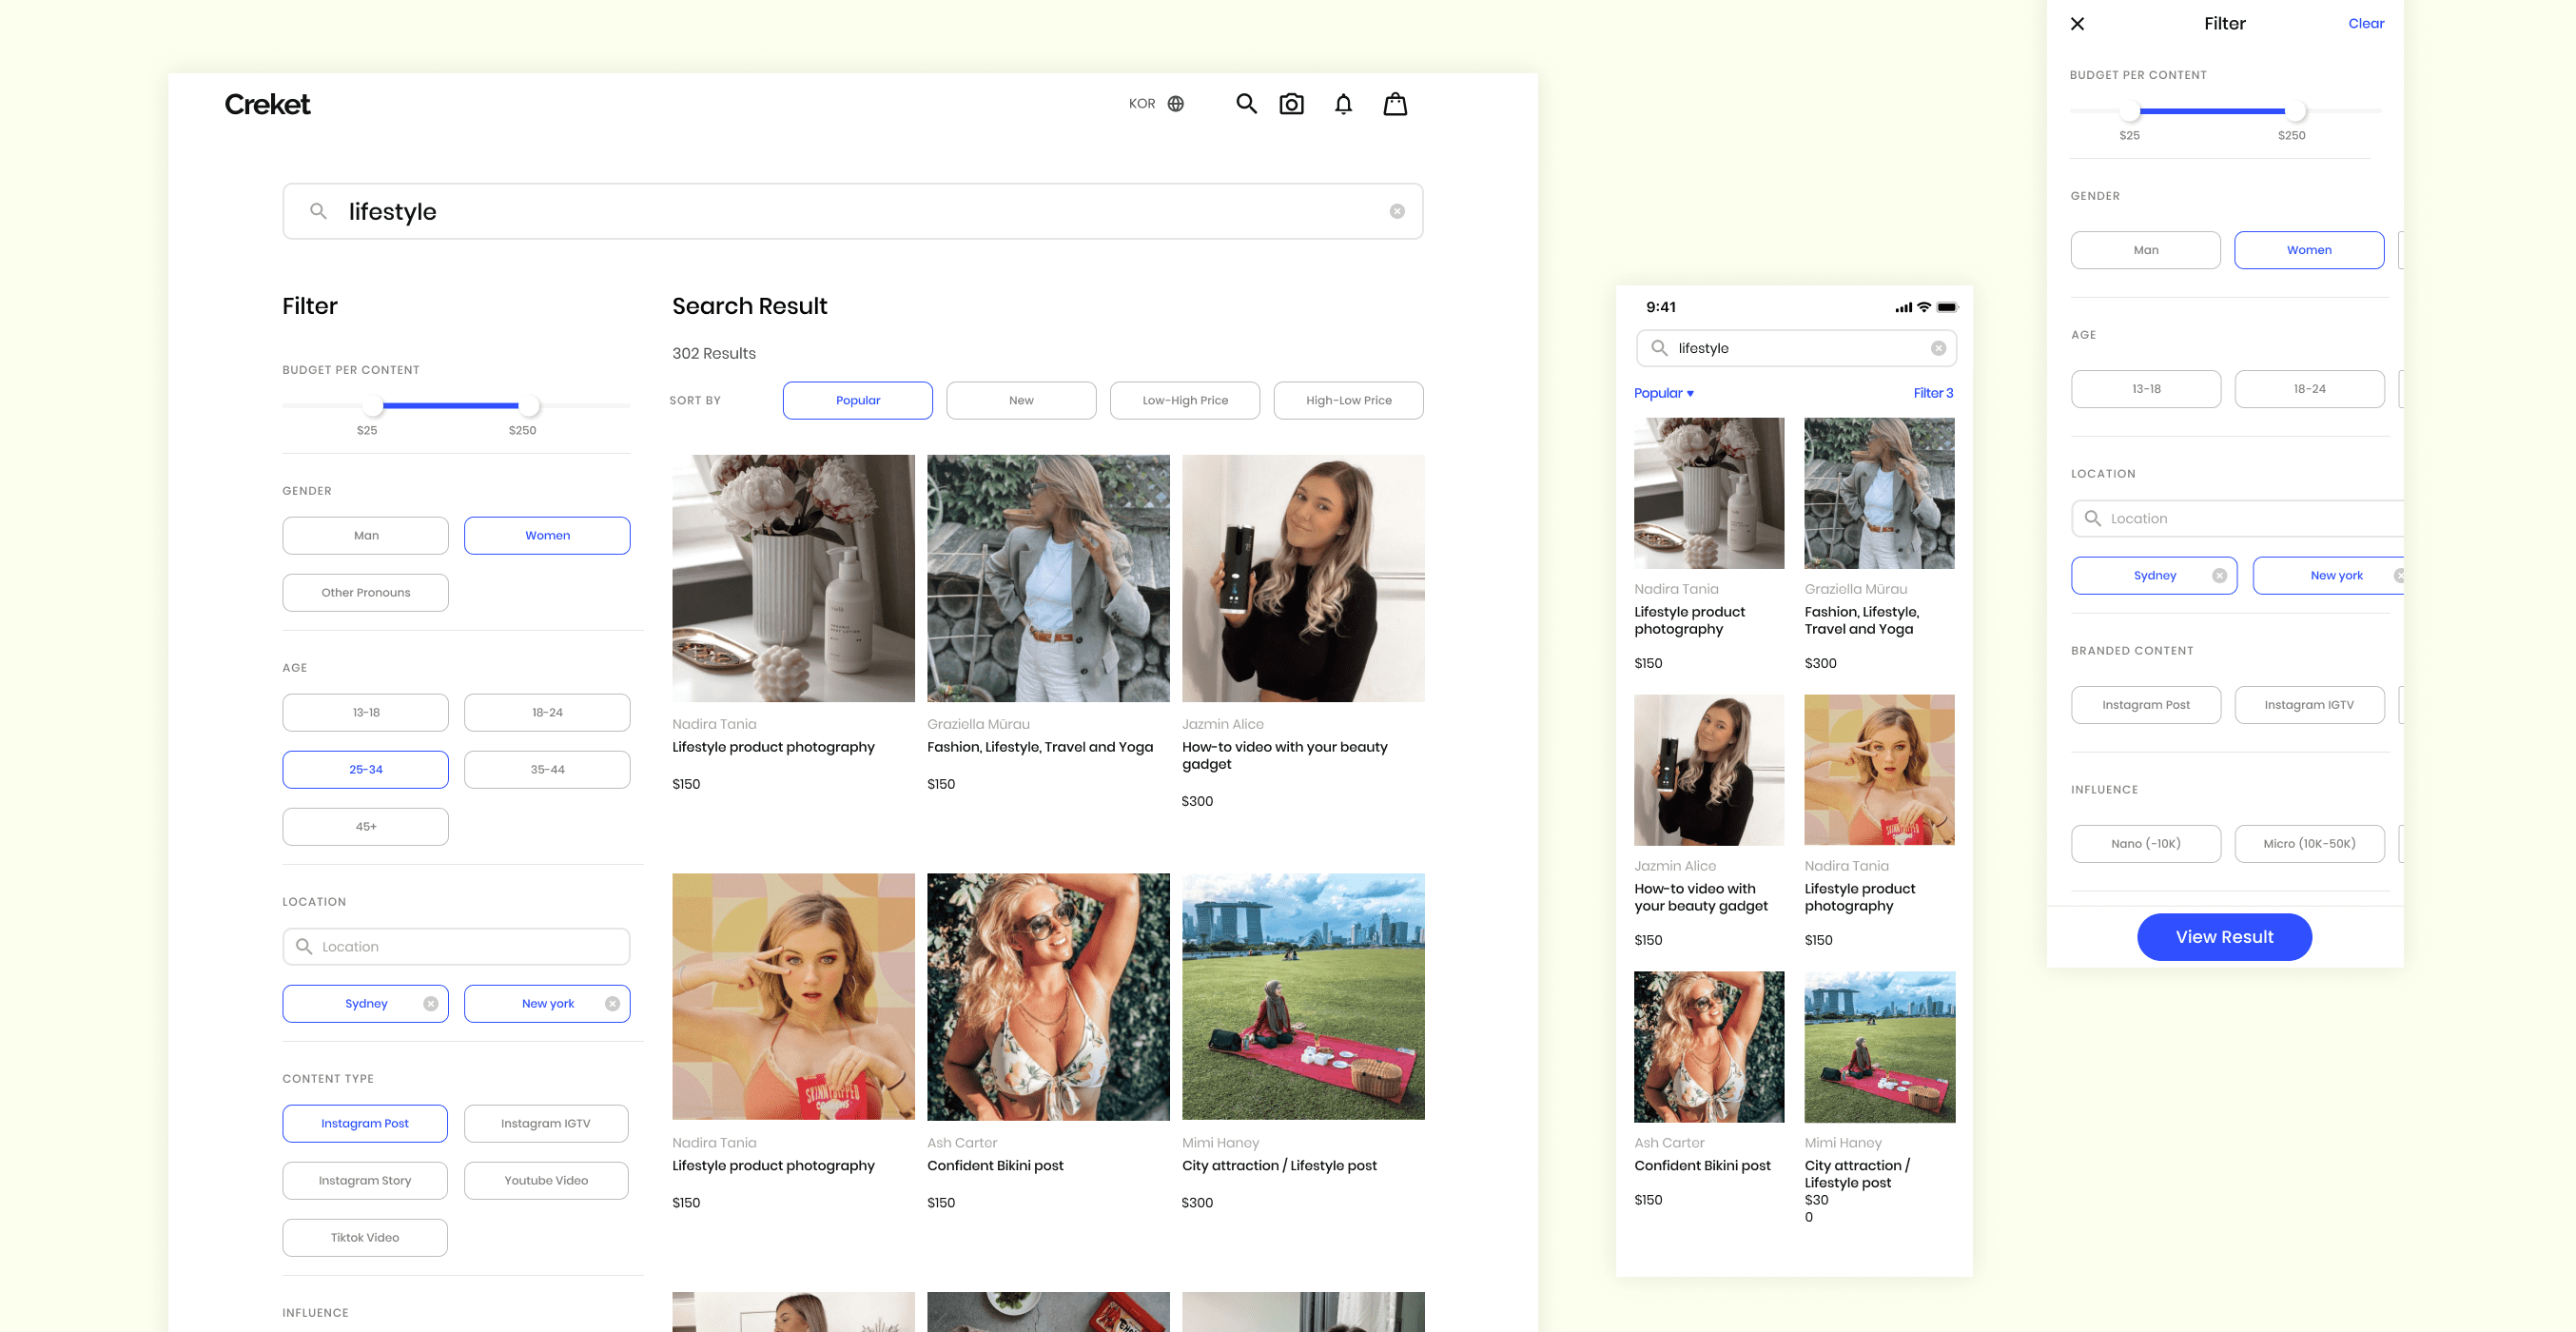Open the shopping bag icon
Screen dimensions: 2576x1332
(1395, 104)
